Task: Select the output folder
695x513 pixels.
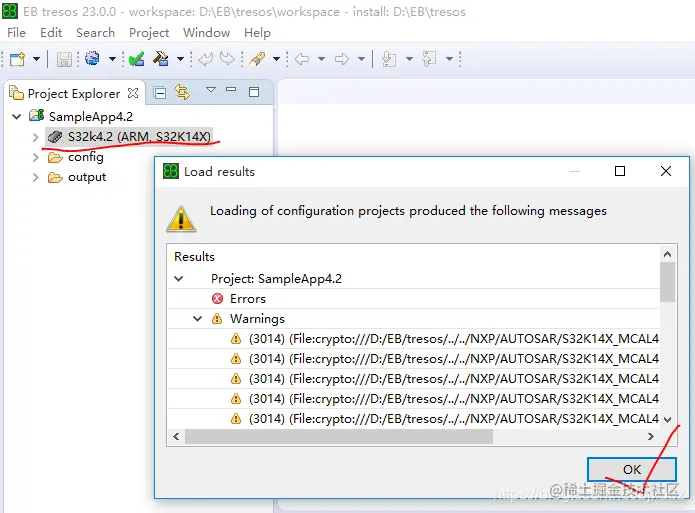Action: click(x=87, y=177)
